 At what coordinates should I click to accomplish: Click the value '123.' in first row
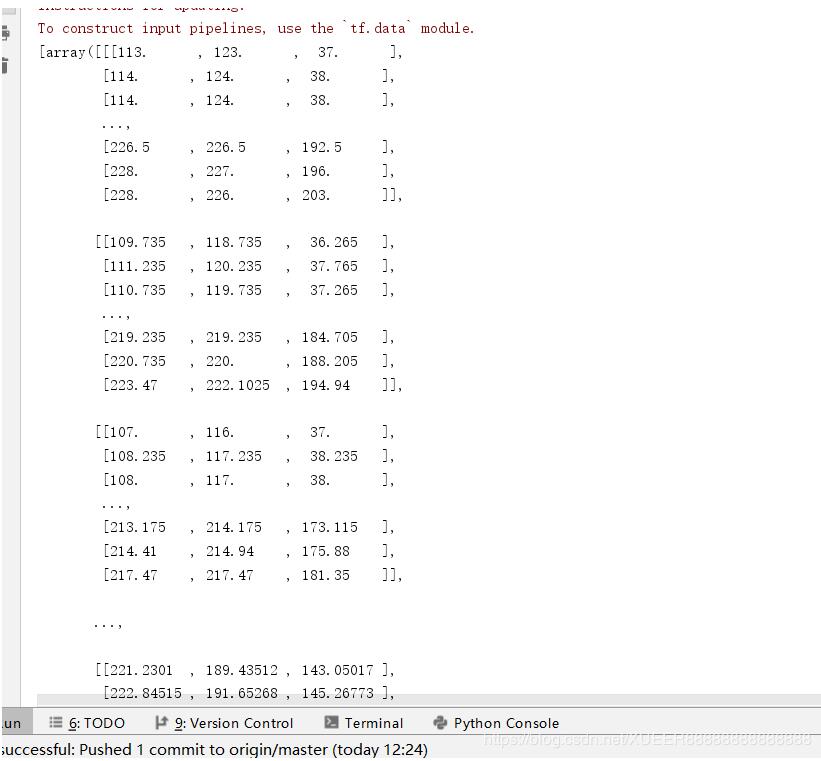point(228,52)
